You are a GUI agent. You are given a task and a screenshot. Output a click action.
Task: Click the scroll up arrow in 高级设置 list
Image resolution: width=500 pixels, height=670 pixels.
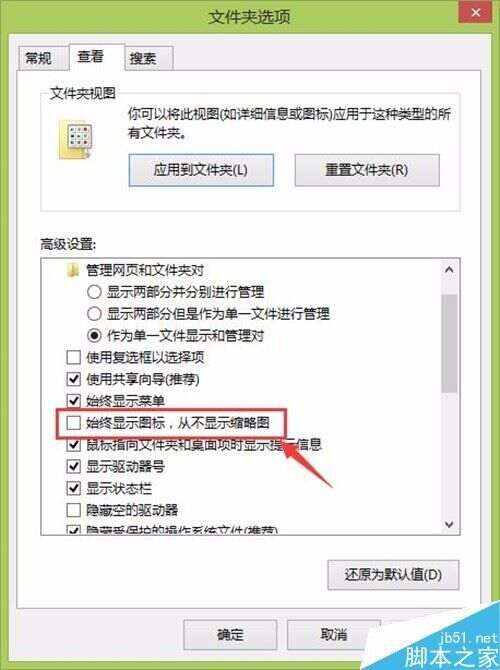click(449, 270)
